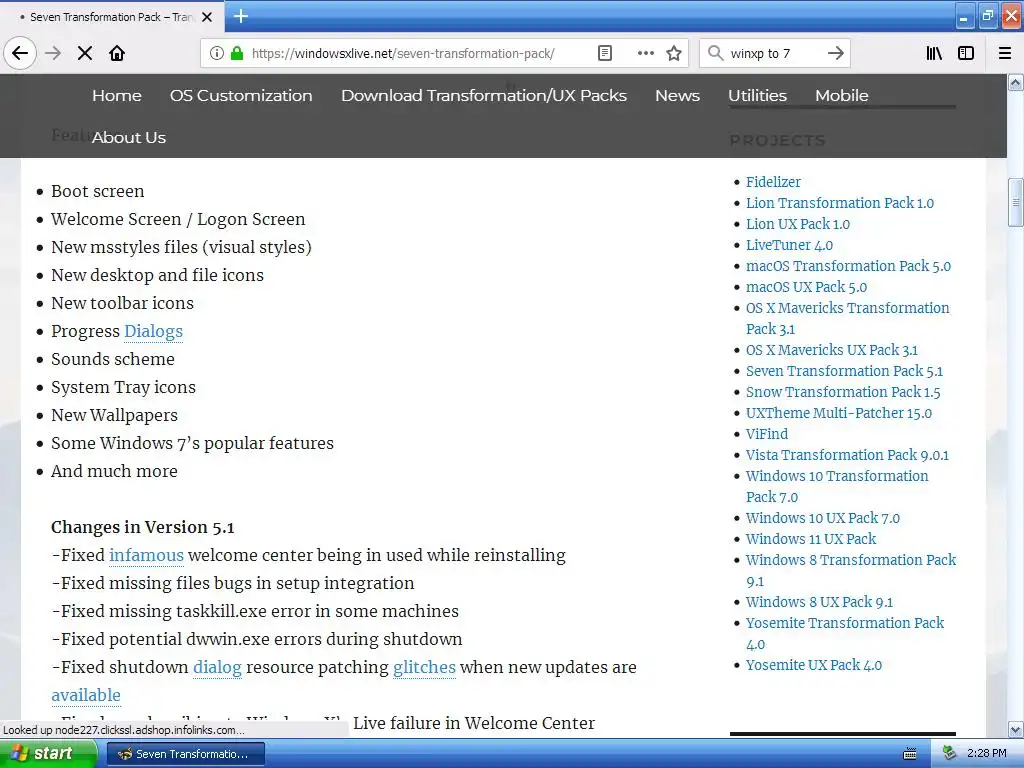
Task: Open the Home menu item
Action: [x=117, y=95]
